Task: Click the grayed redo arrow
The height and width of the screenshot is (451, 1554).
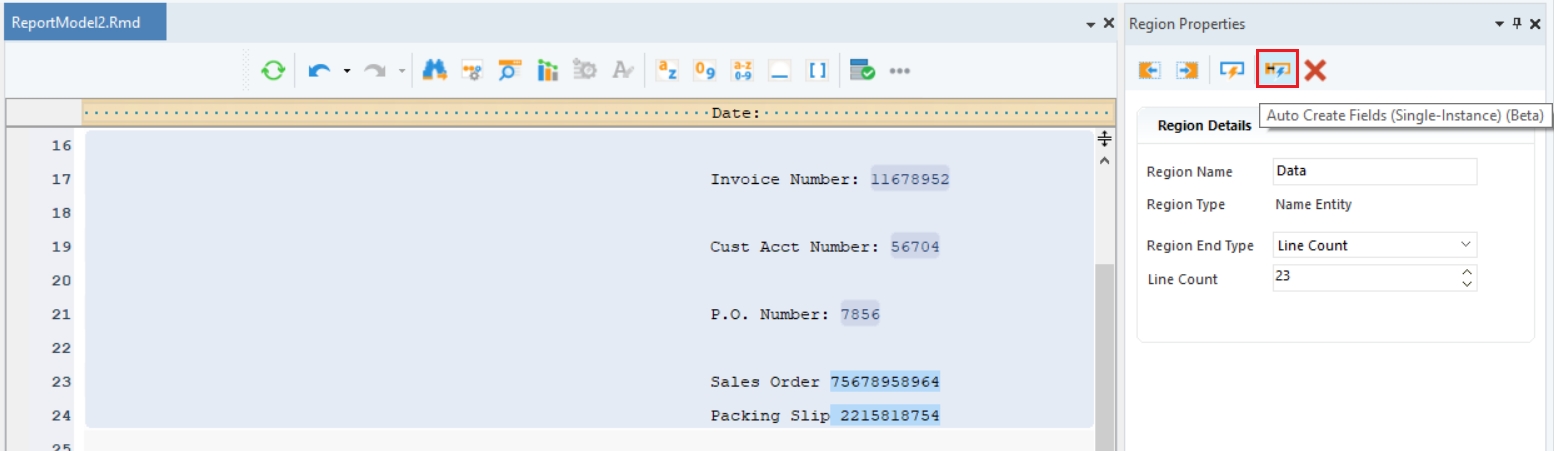Action: pyautogui.click(x=376, y=71)
